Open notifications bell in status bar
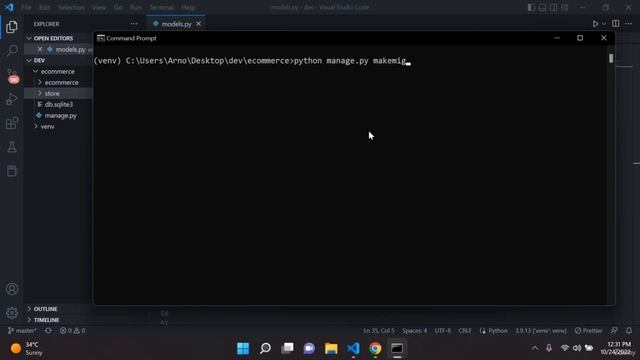The width and height of the screenshot is (640, 360). (629, 331)
